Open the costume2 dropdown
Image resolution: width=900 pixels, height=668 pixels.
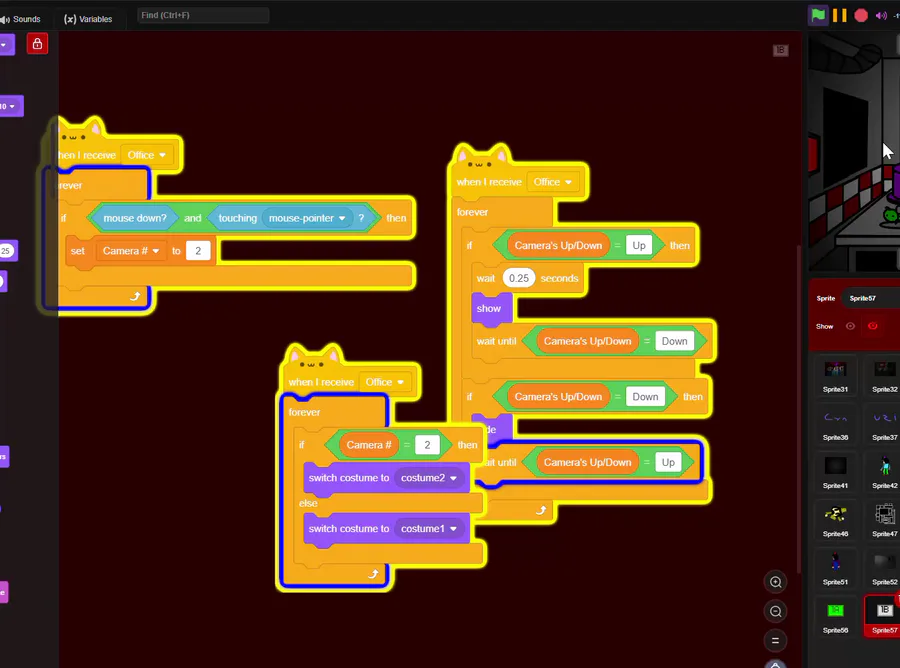click(x=428, y=478)
